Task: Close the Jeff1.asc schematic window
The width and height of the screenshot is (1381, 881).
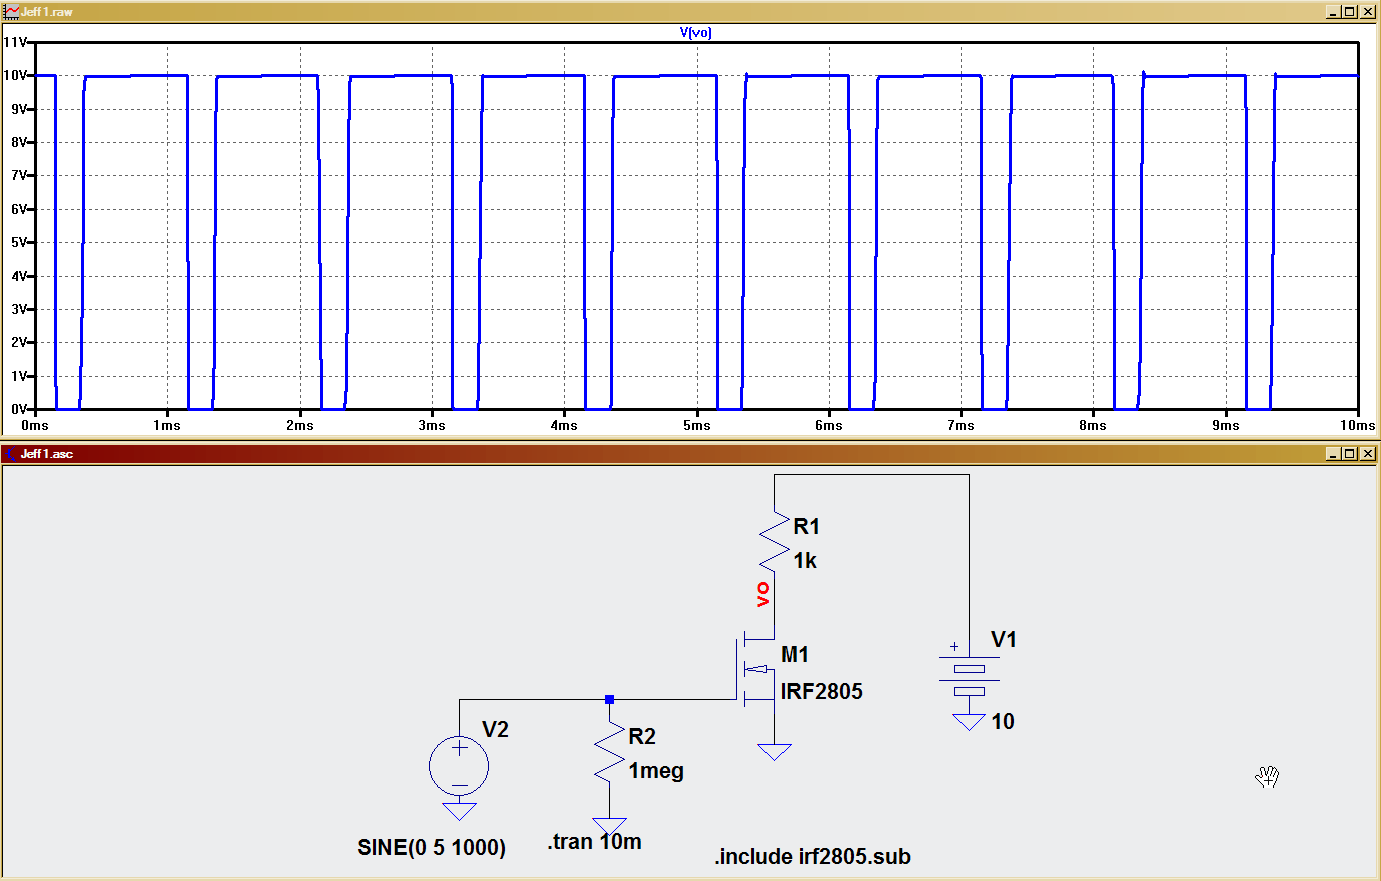Action: click(1367, 454)
